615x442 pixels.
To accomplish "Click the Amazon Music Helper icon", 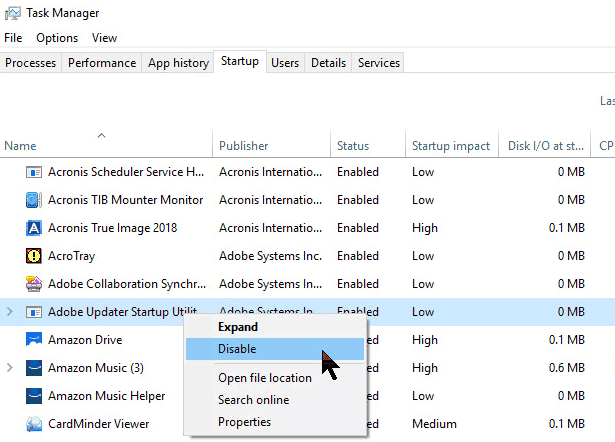I will tap(34, 396).
